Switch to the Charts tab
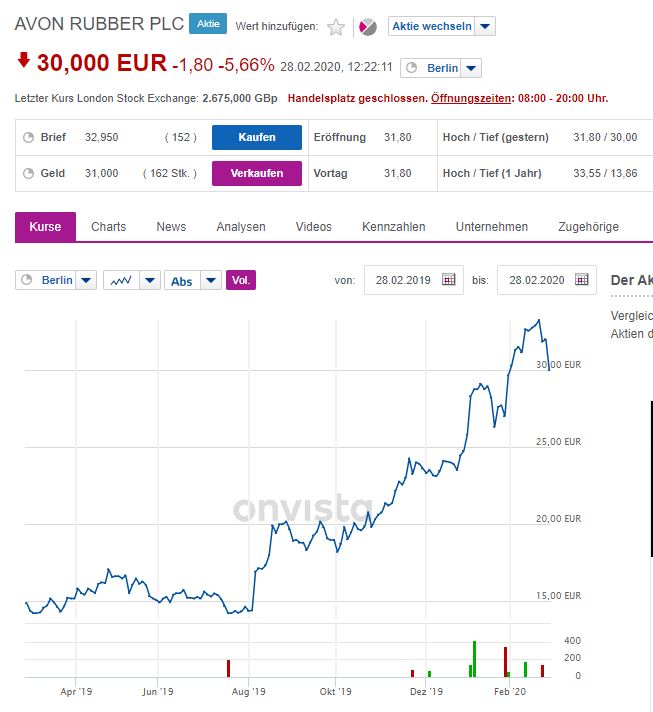 coord(108,227)
